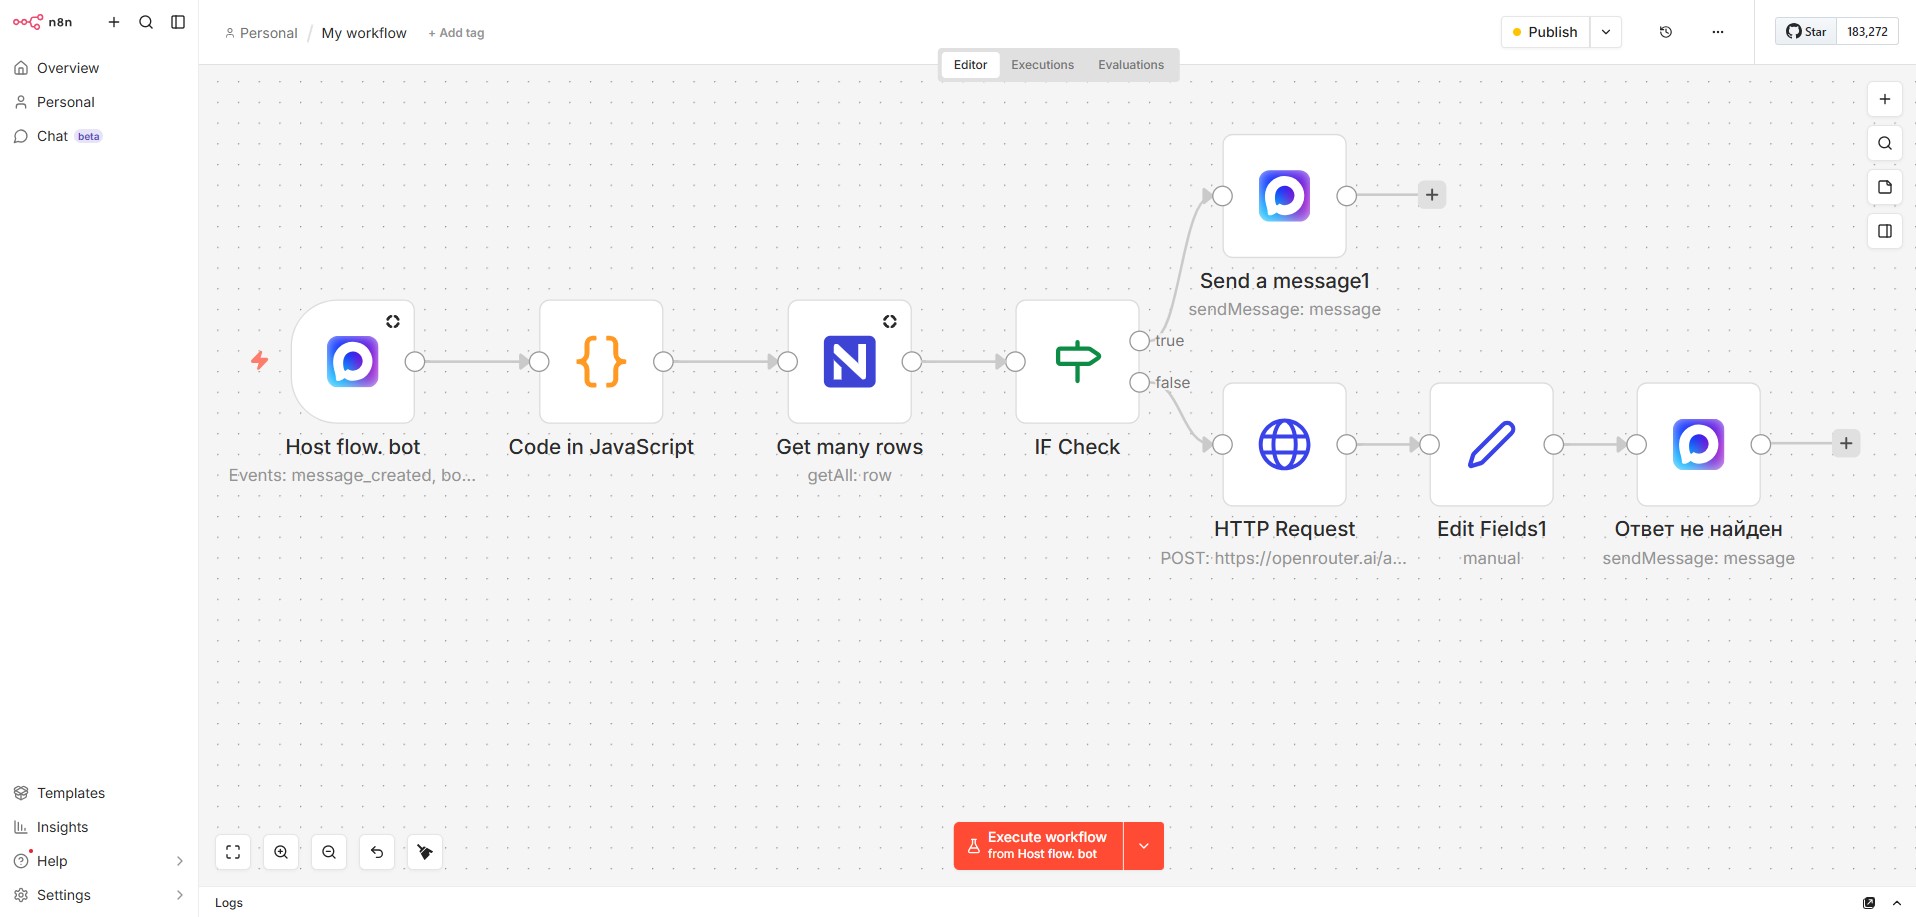This screenshot has width=1916, height=917.
Task: Zoom in on the workflow canvas
Action: point(281,852)
